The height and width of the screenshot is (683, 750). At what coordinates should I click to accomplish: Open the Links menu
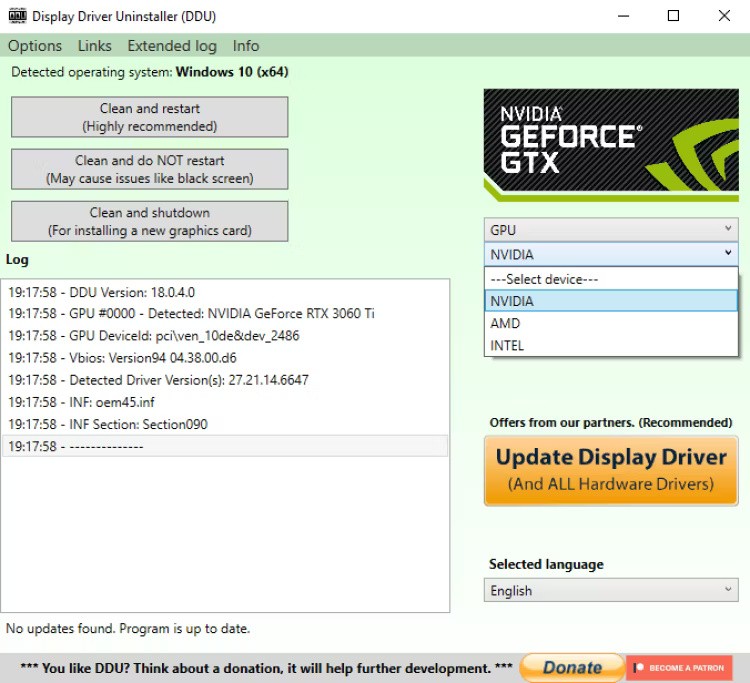(x=95, y=46)
